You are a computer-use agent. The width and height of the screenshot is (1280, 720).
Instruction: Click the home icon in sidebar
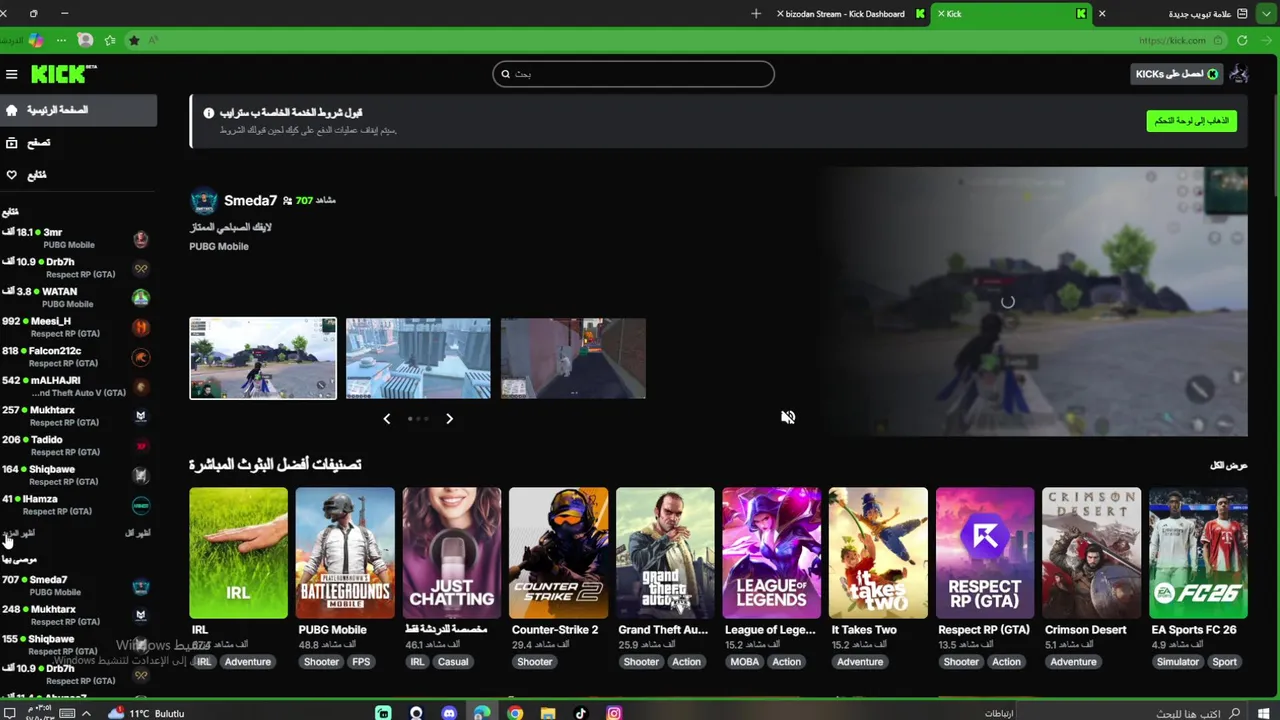[12, 110]
